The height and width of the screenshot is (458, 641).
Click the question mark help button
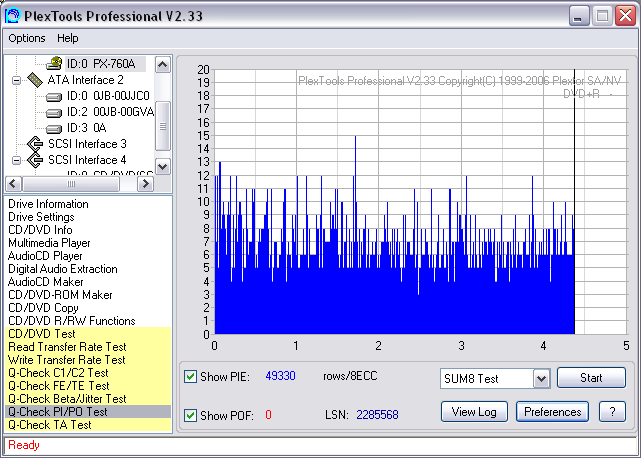coord(612,411)
